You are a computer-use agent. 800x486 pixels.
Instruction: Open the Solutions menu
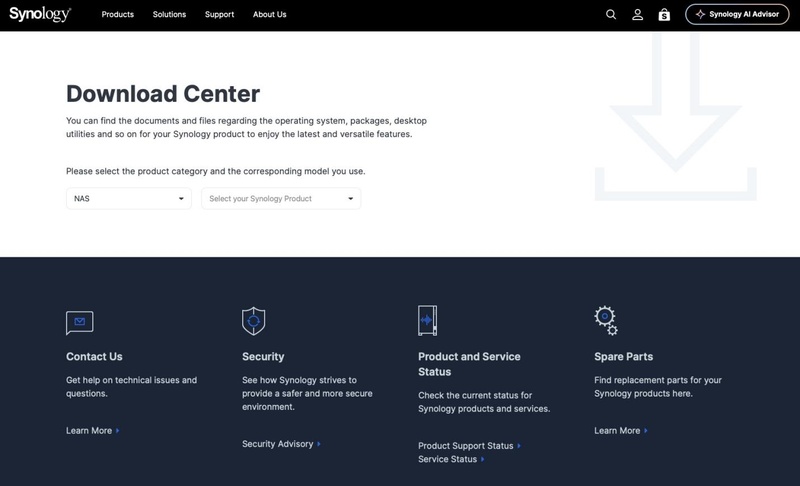coord(169,15)
